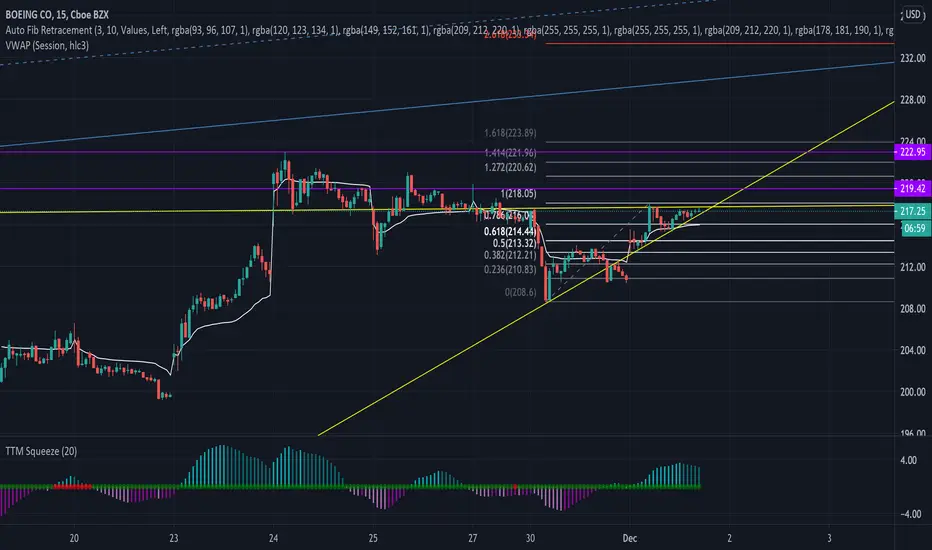Click the Dec label on the time axis
Viewport: 932px width, 550px height.
(629, 538)
